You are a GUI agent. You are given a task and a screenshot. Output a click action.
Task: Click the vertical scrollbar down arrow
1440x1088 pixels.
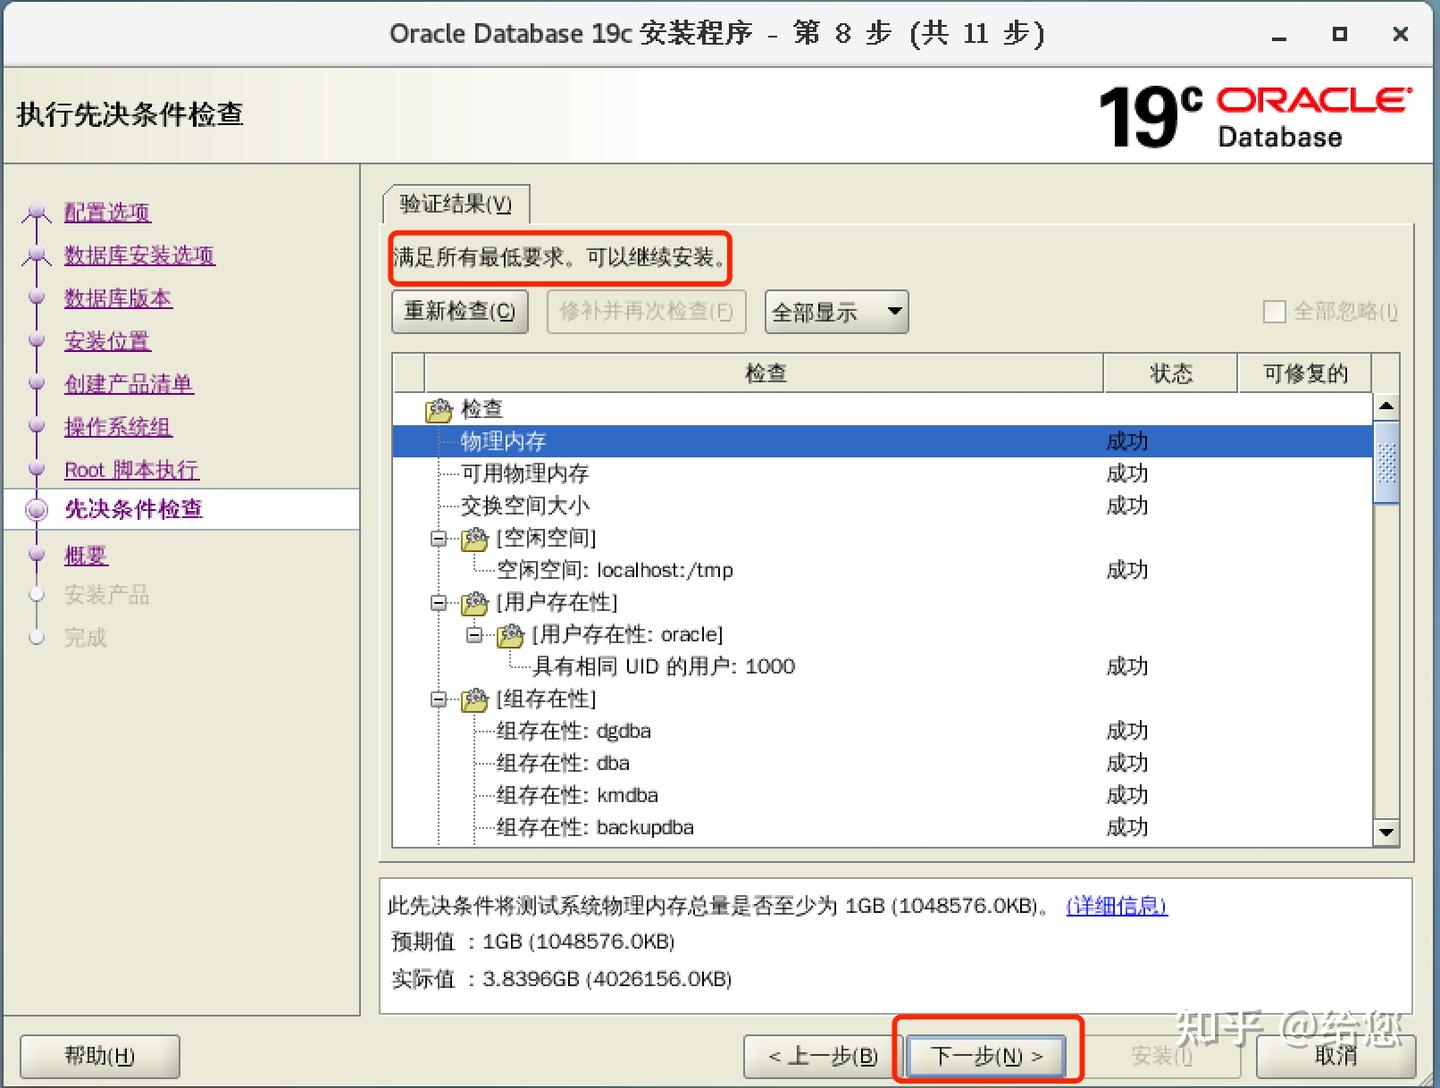1385,831
